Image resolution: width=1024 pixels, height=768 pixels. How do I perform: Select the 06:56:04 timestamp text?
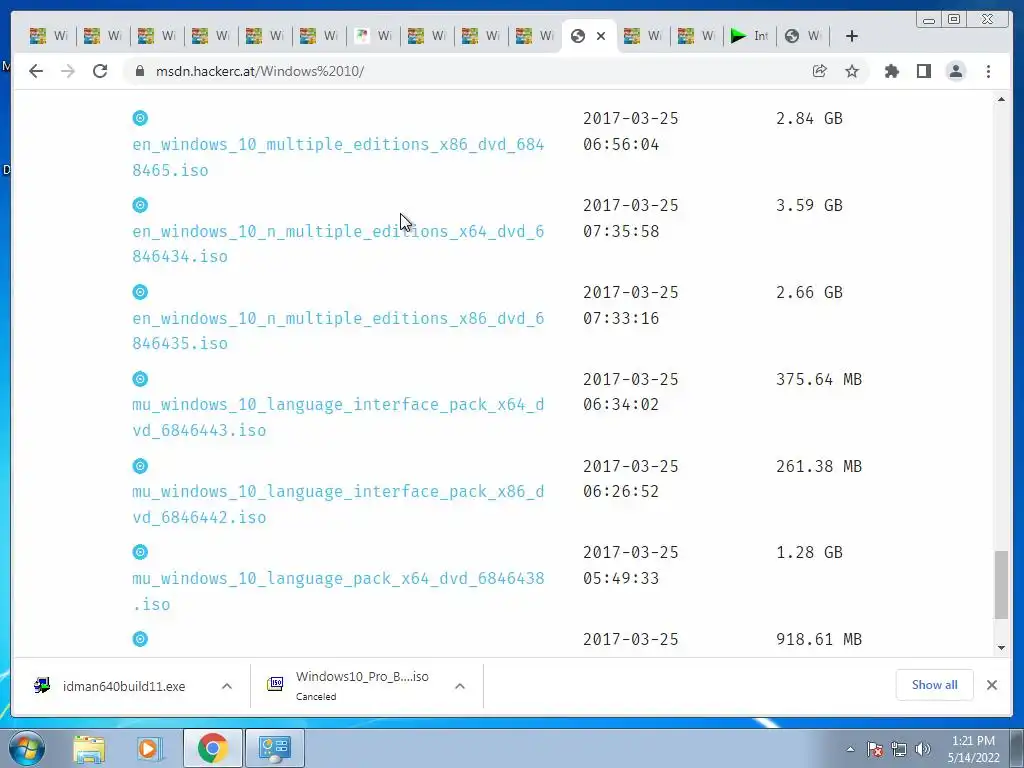pos(621,144)
